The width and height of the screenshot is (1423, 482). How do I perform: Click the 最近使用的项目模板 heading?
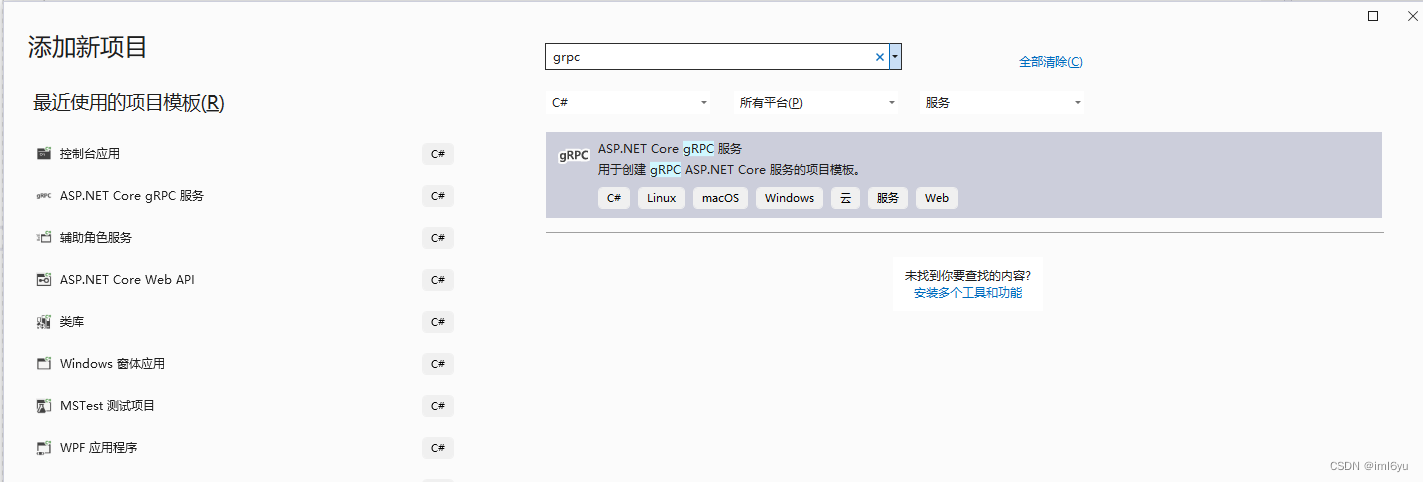coord(129,103)
